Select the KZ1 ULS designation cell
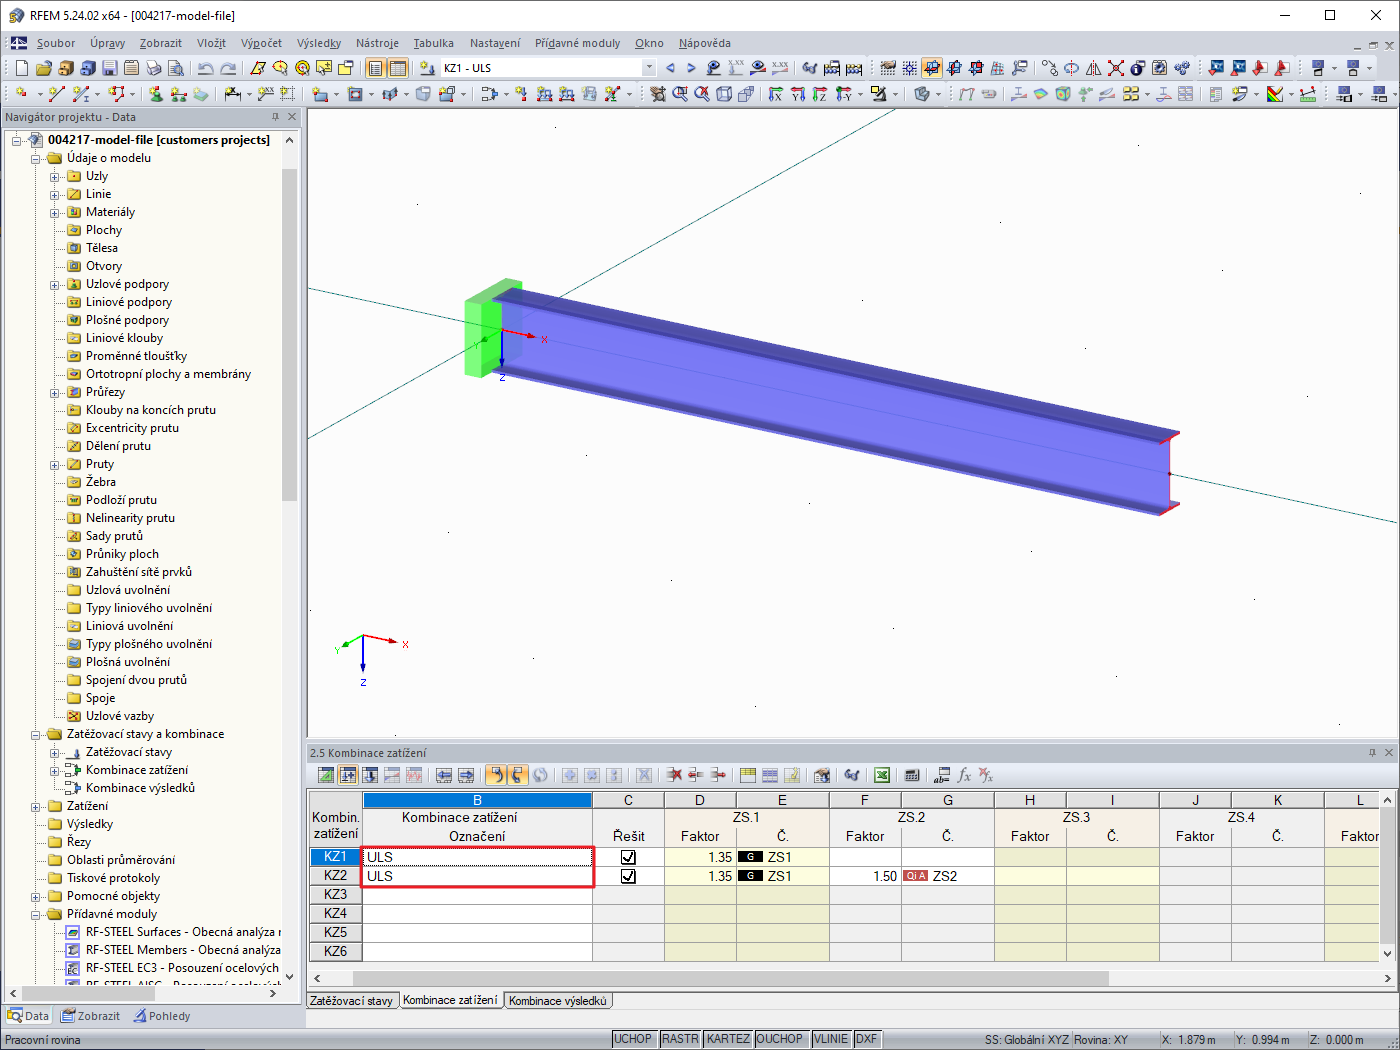The width and height of the screenshot is (1400, 1050). [477, 857]
